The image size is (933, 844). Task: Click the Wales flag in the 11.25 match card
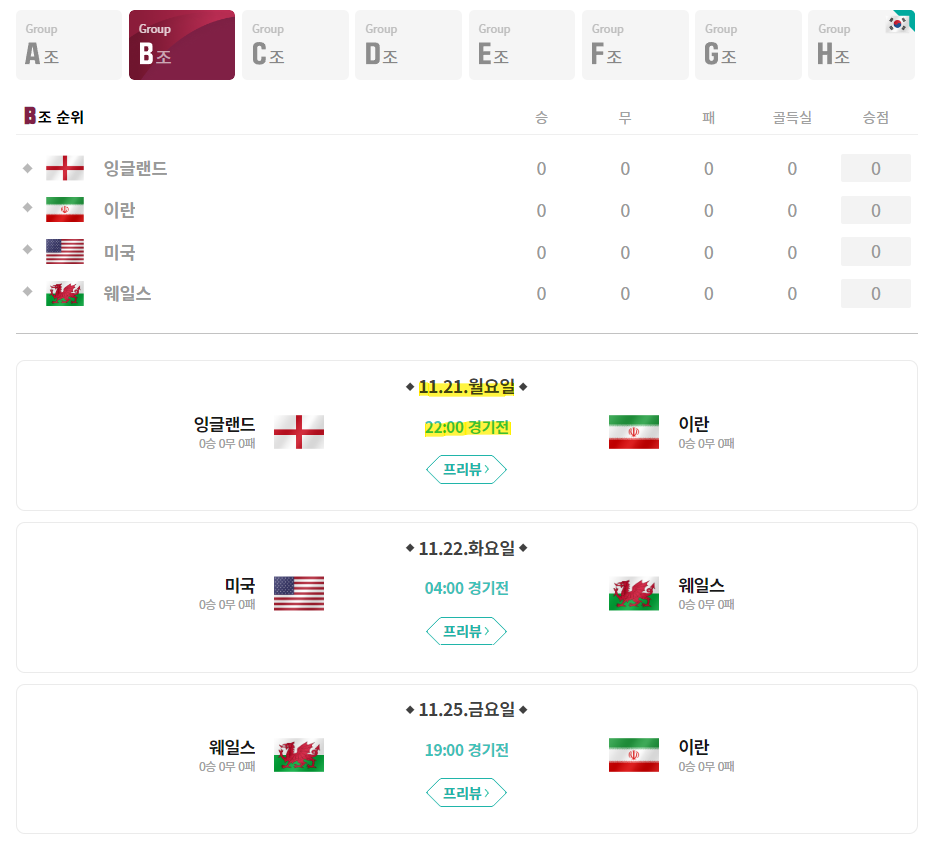point(298,755)
